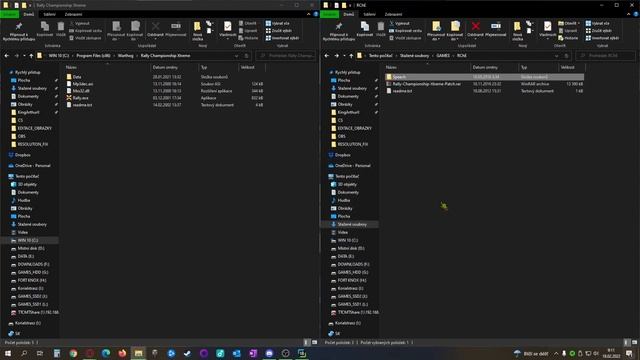Viewport: 640px width, 360px height.
Task: Pin to Rychlý přístup in RChE window
Action: click(x=338, y=31)
